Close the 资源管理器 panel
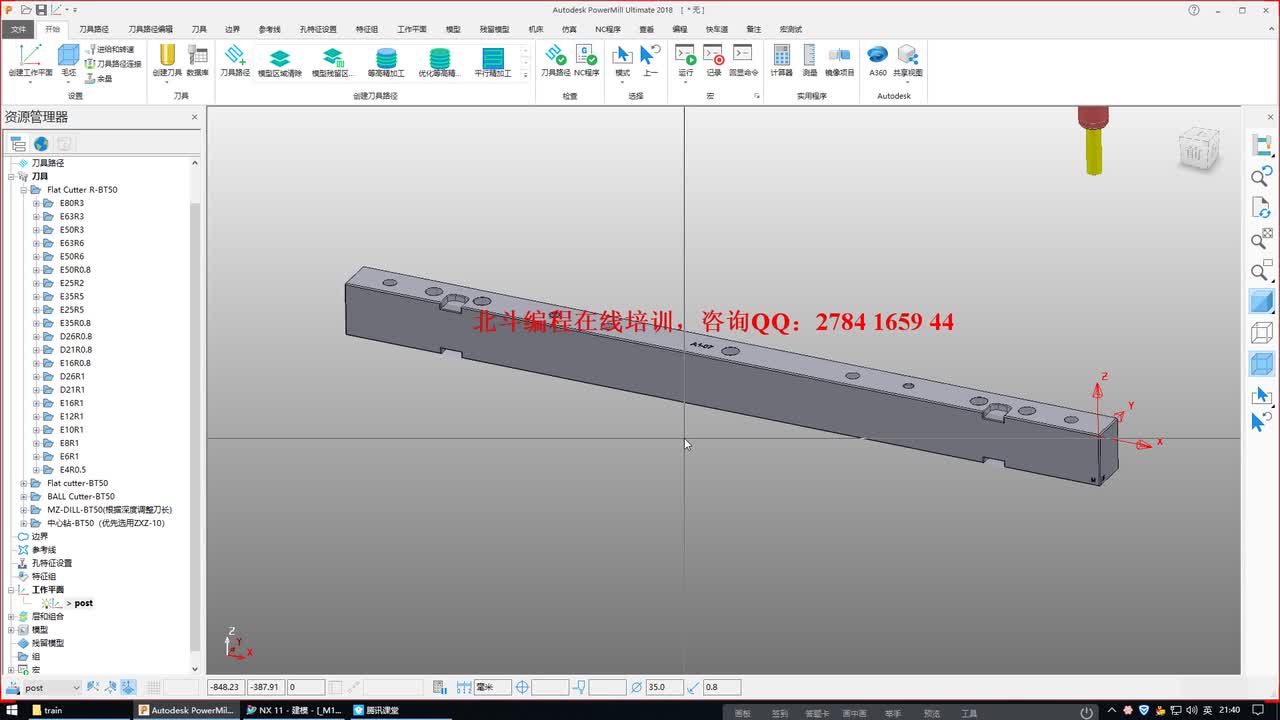The height and width of the screenshot is (720, 1280). [x=195, y=117]
